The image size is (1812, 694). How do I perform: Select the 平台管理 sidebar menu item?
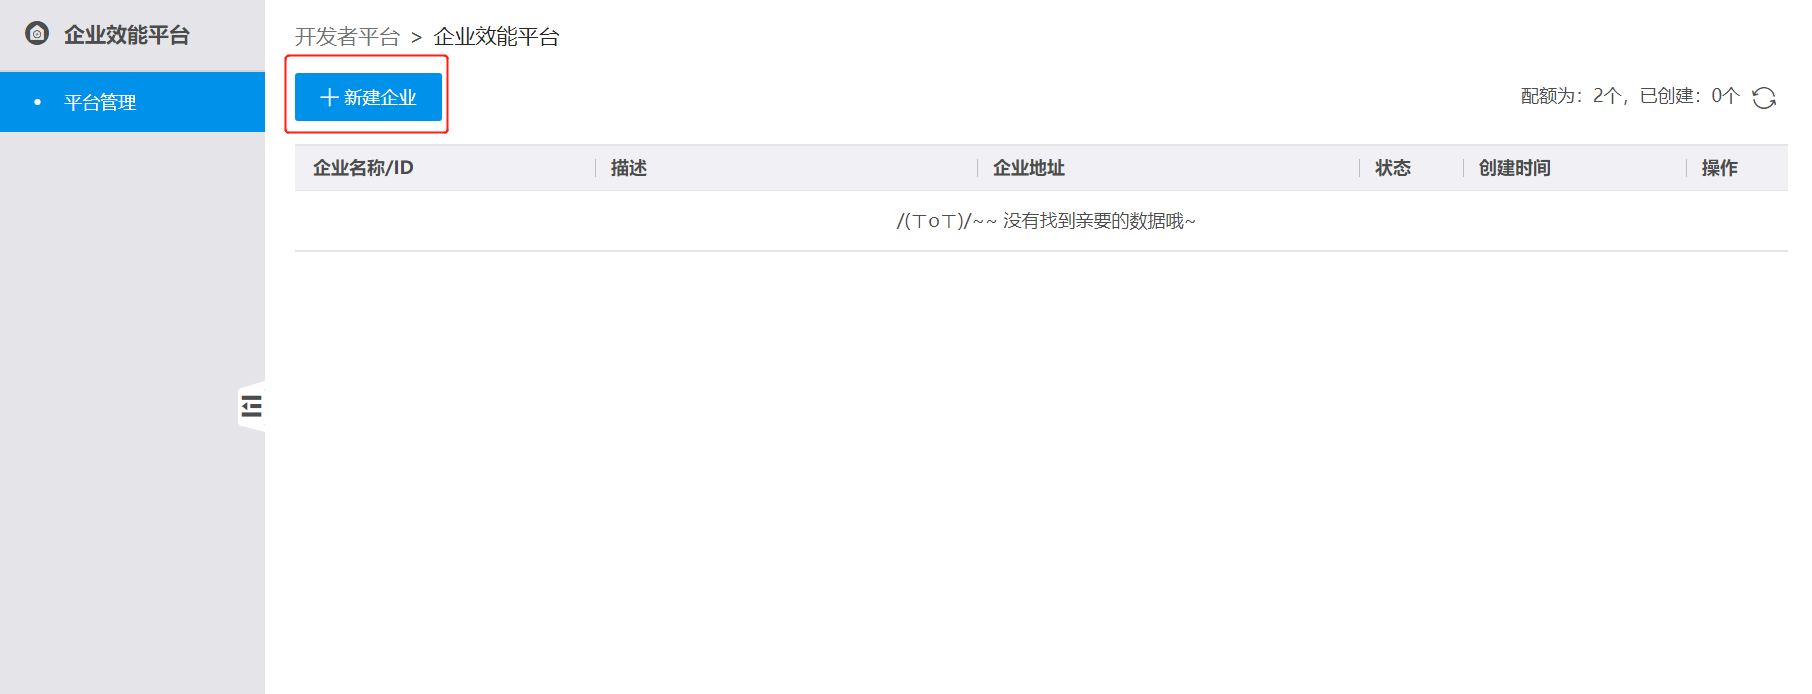coord(132,102)
